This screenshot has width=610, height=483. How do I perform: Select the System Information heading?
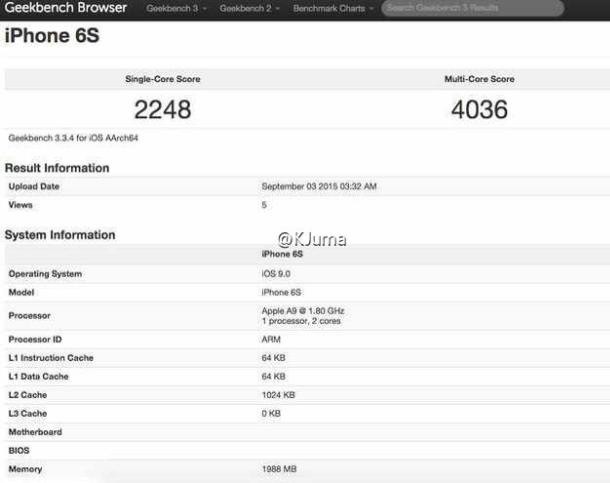pyautogui.click(x=60, y=235)
